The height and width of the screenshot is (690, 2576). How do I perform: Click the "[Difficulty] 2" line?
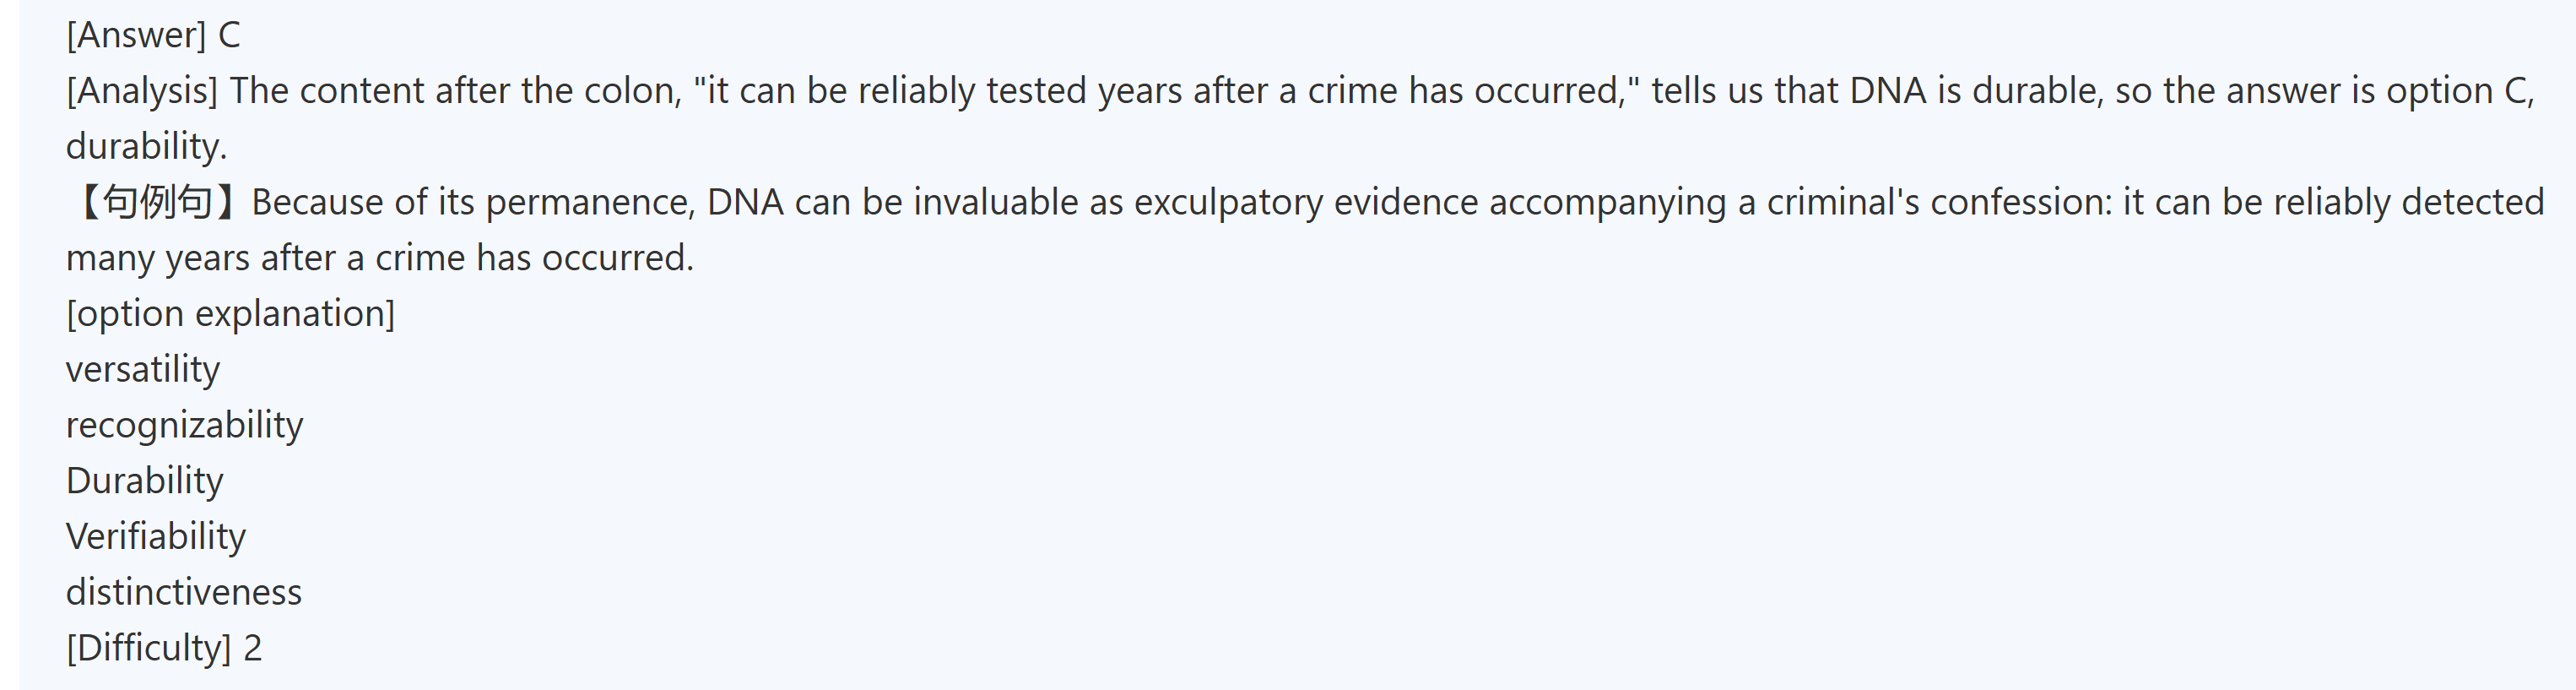coord(164,648)
